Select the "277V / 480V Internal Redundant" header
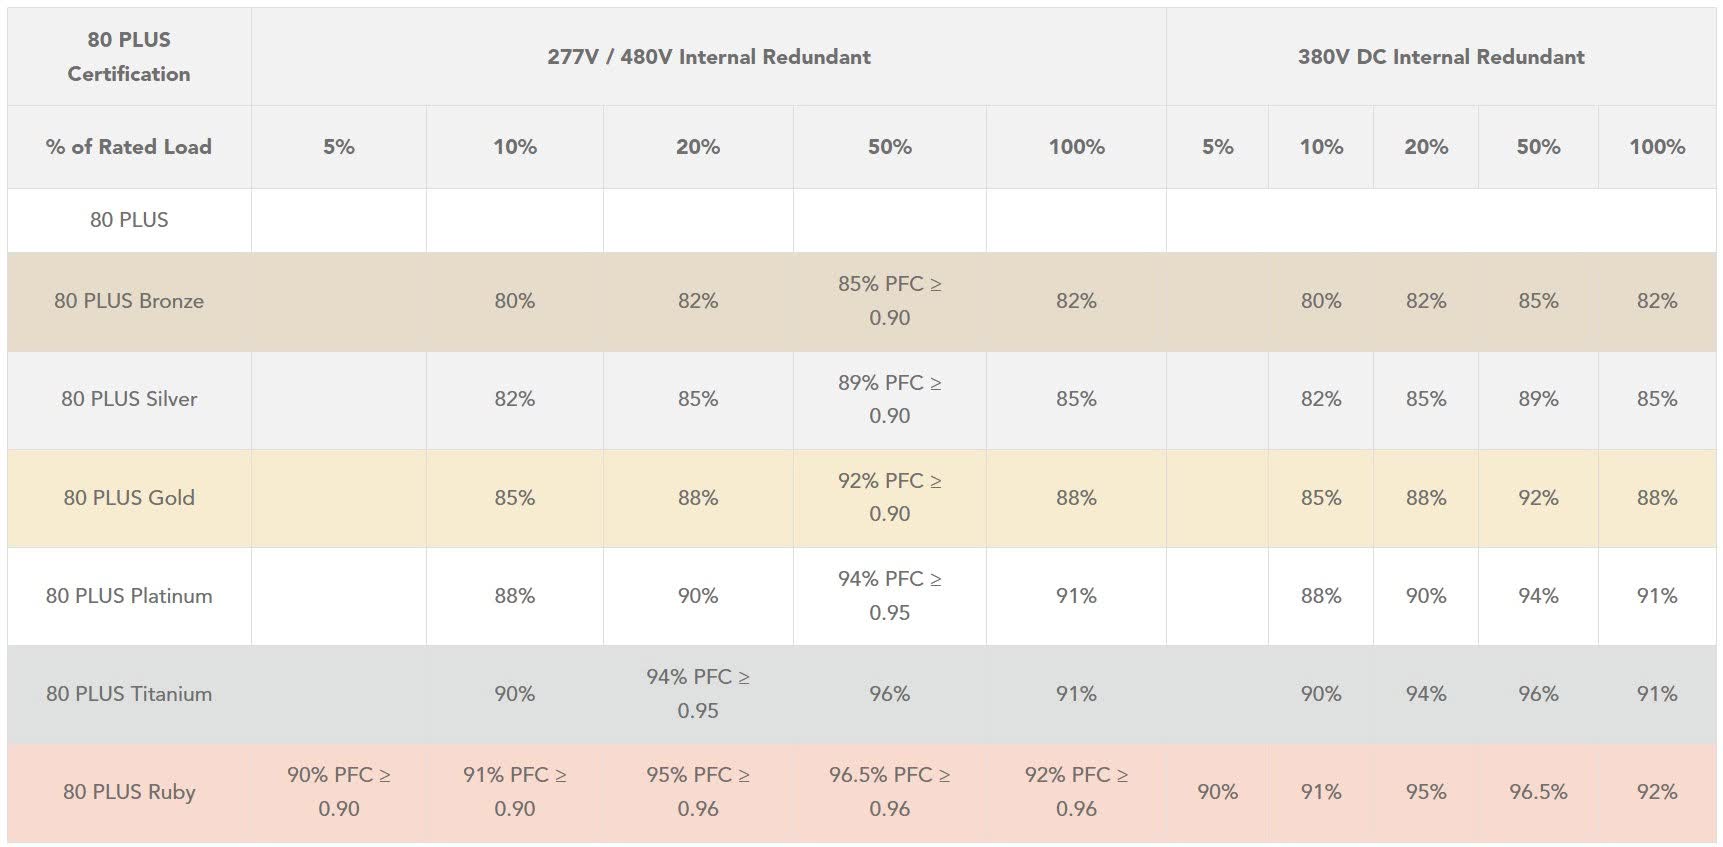This screenshot has height=847, width=1723. [x=708, y=57]
